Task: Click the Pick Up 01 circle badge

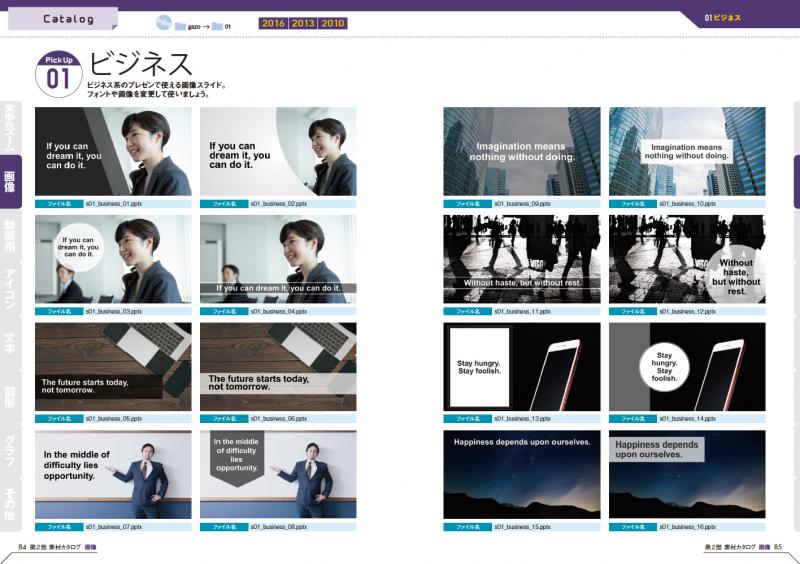Action: point(59,75)
